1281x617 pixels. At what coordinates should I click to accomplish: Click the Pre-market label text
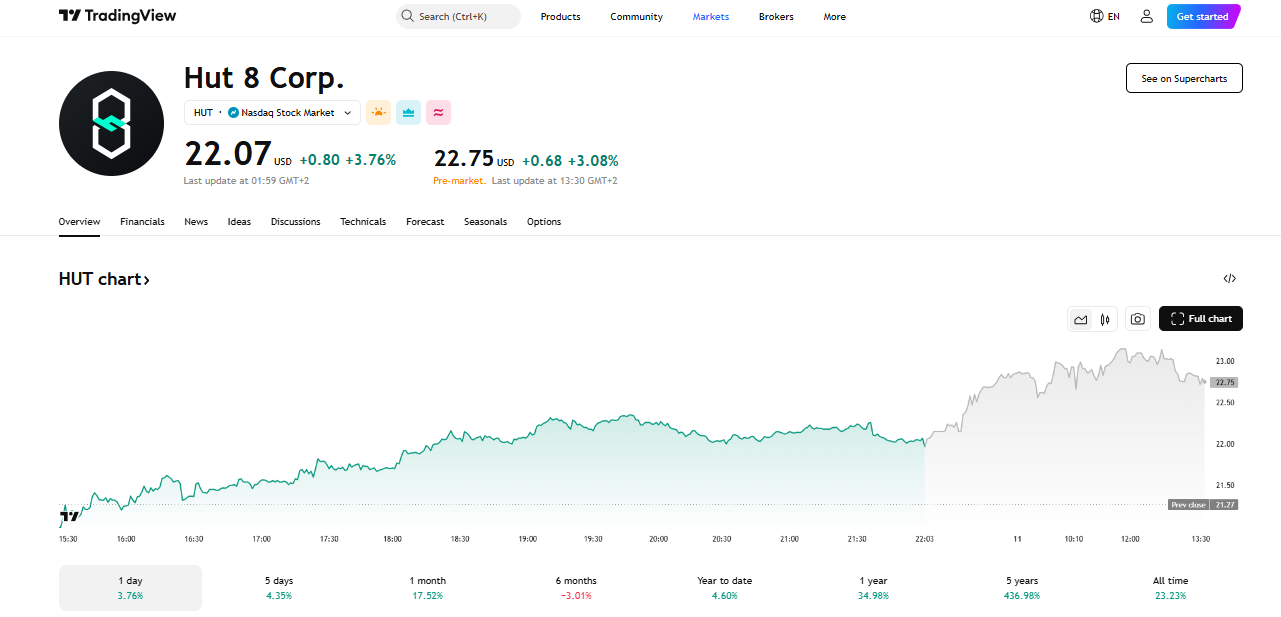click(x=459, y=181)
